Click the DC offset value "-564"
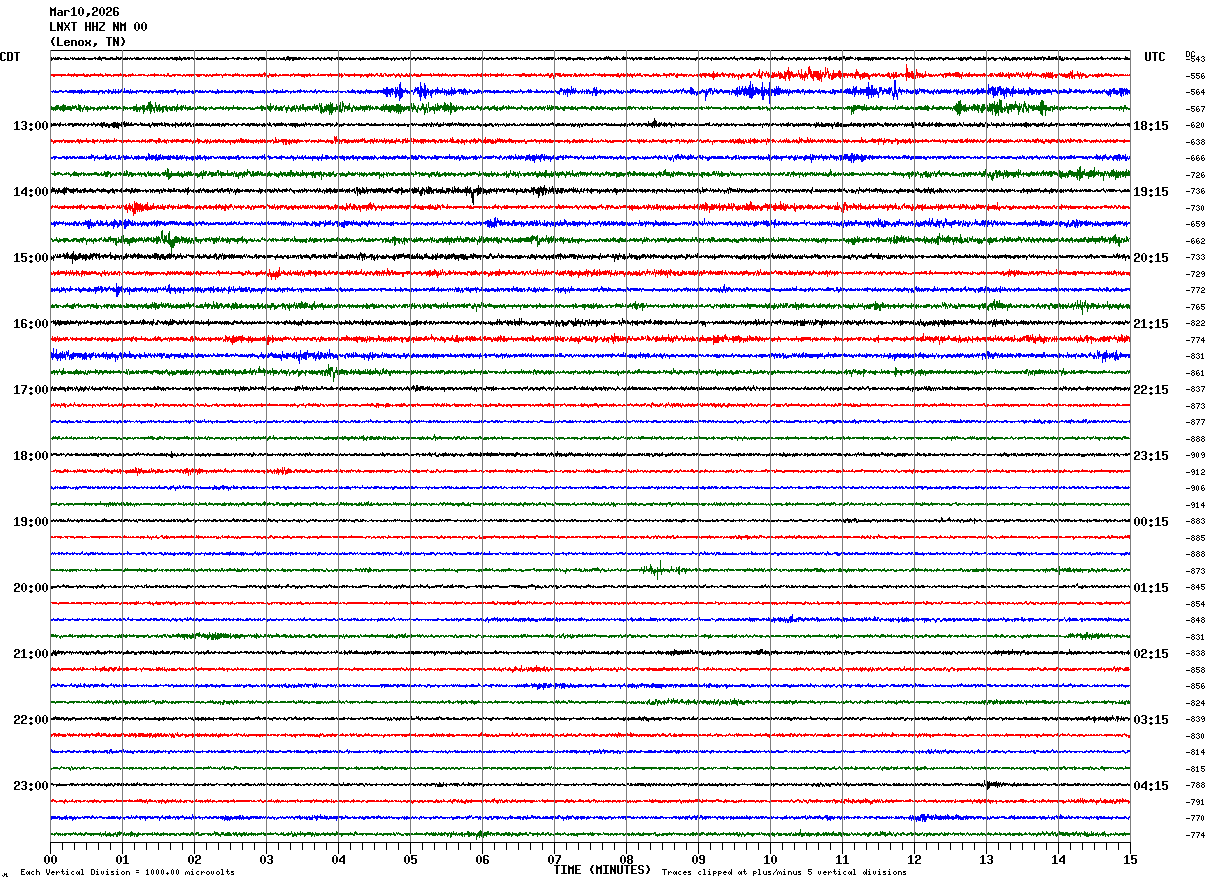 (1195, 92)
